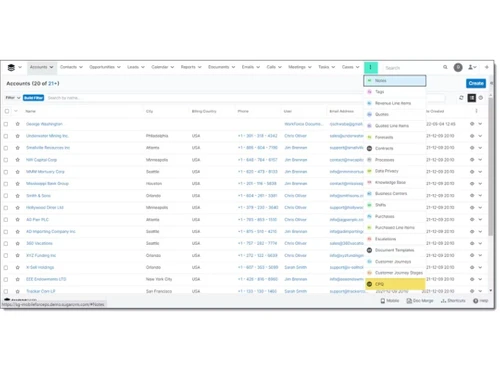The image size is (500, 375).
Task: Star the Tracker Com LP account
Action: click(x=18, y=291)
